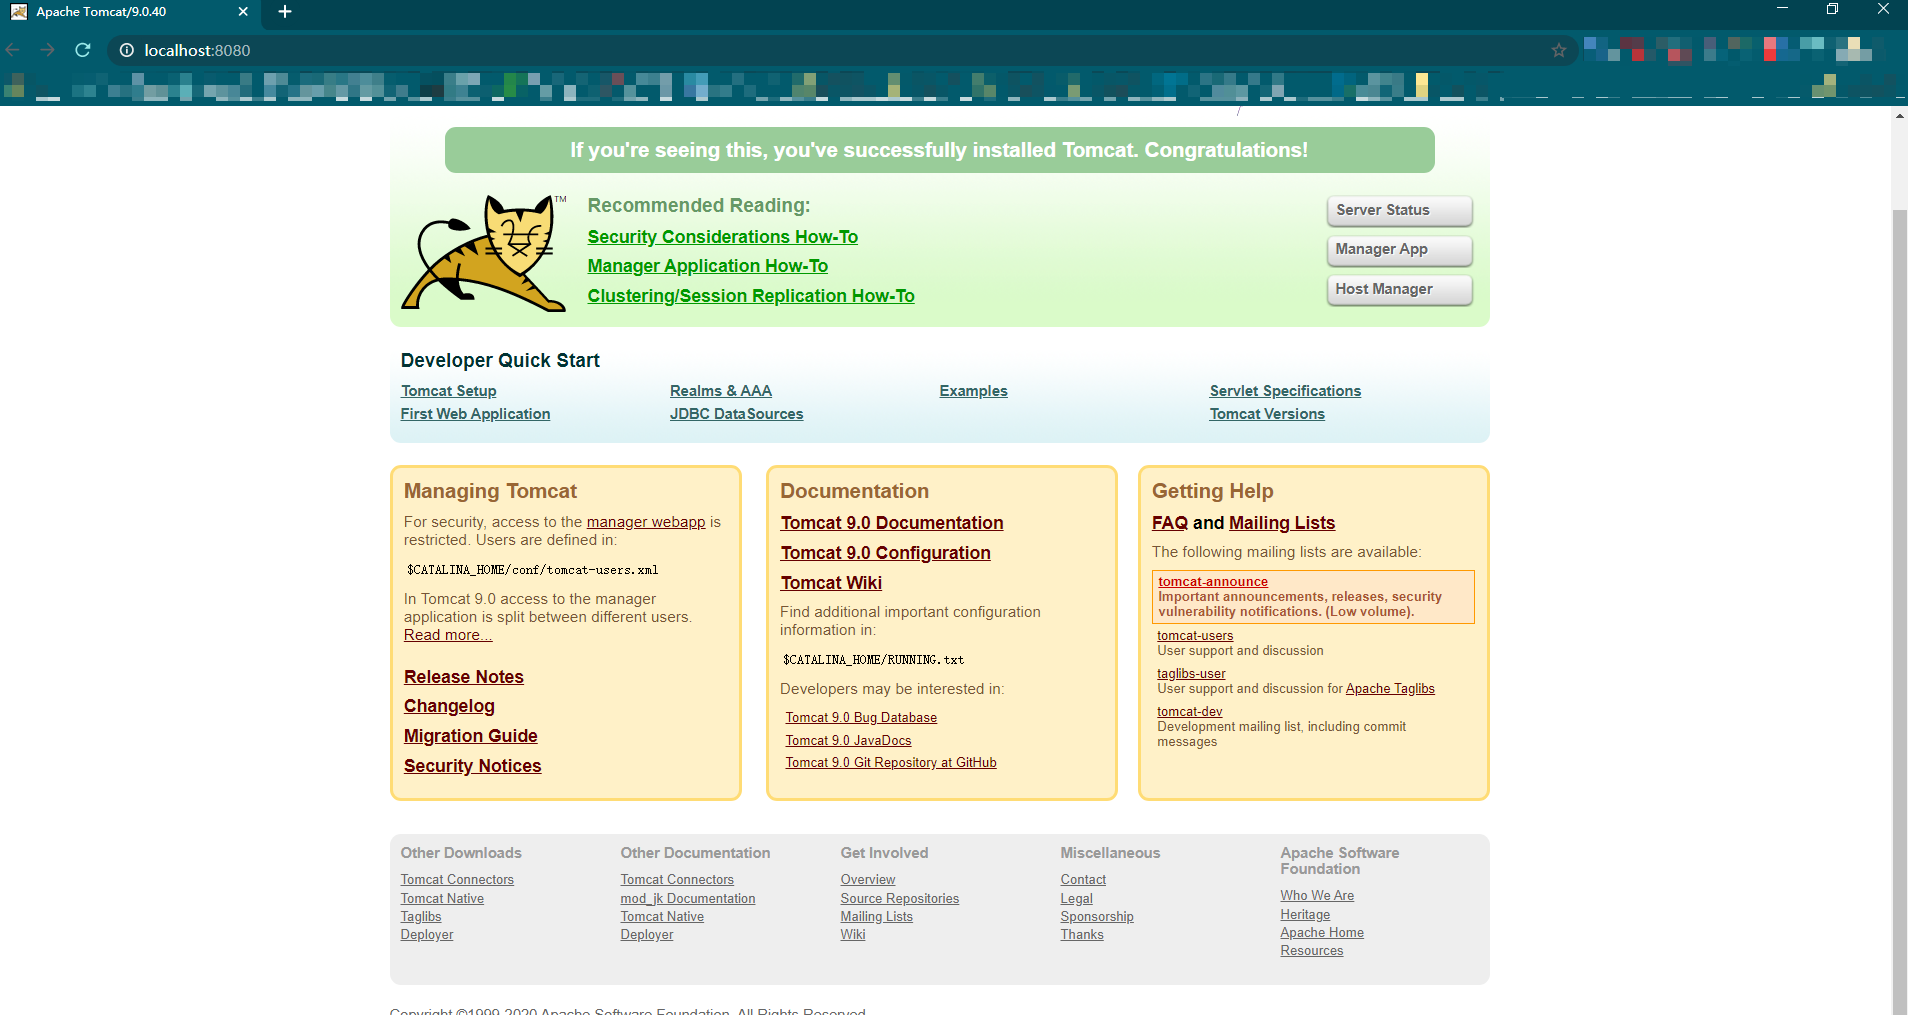Open the Sponsorship link
Image resolution: width=1908 pixels, height=1015 pixels.
[x=1097, y=917]
